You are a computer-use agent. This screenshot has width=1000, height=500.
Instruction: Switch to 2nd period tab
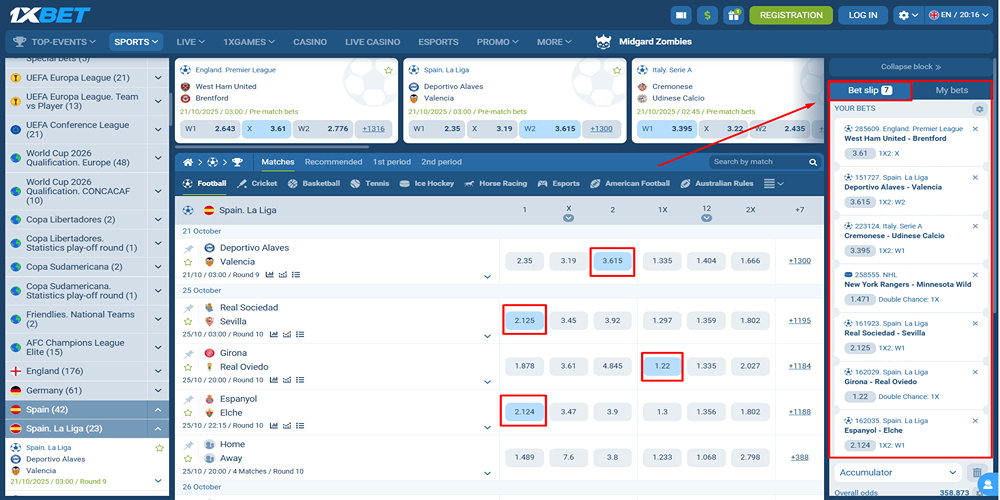[x=441, y=162]
